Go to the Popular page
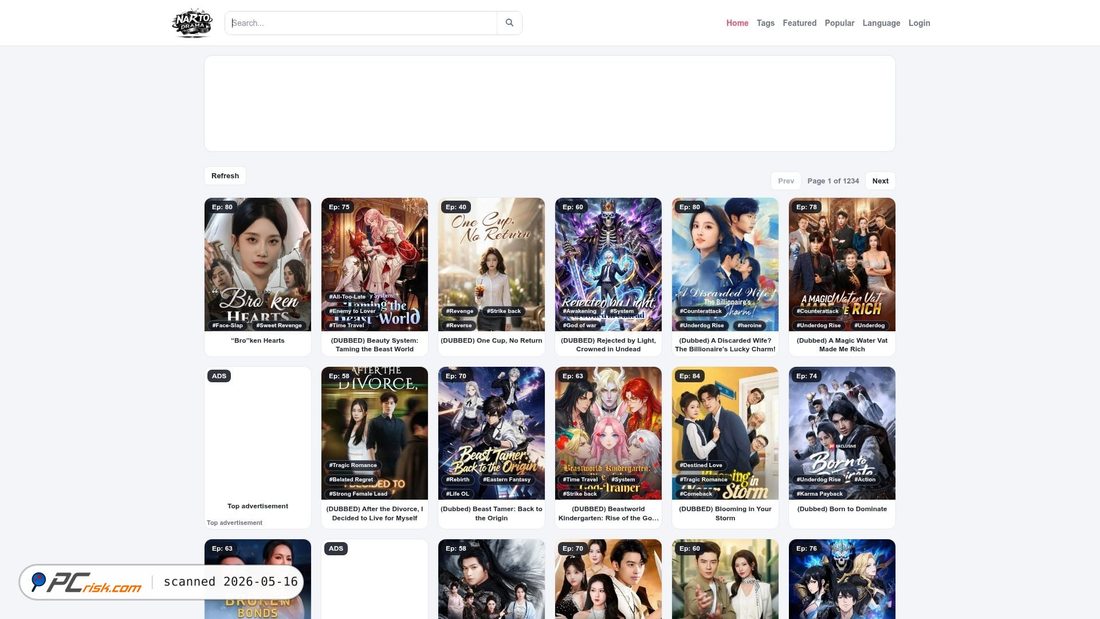Screen dimensions: 1100x619 [x=839, y=23]
